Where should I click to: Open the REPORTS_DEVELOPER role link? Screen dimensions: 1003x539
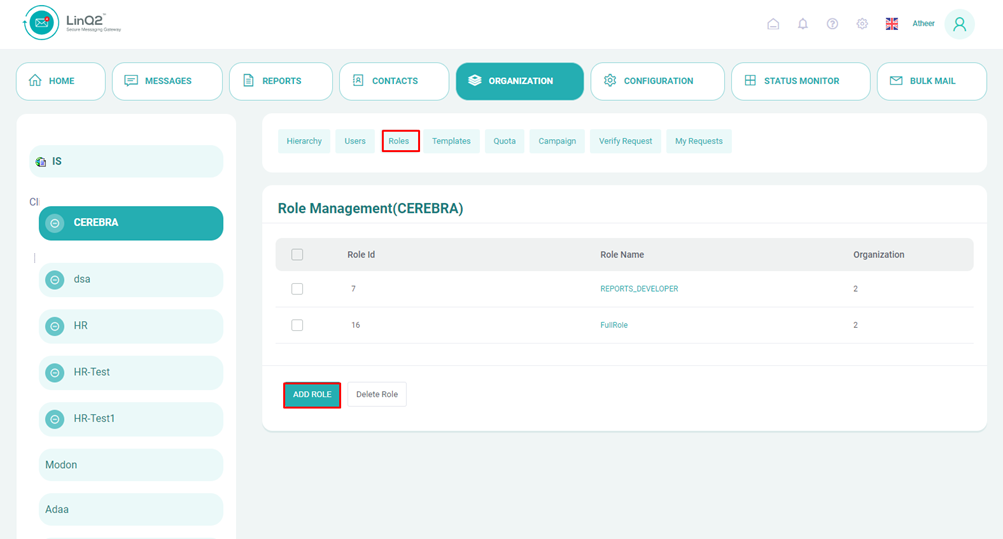[639, 289]
